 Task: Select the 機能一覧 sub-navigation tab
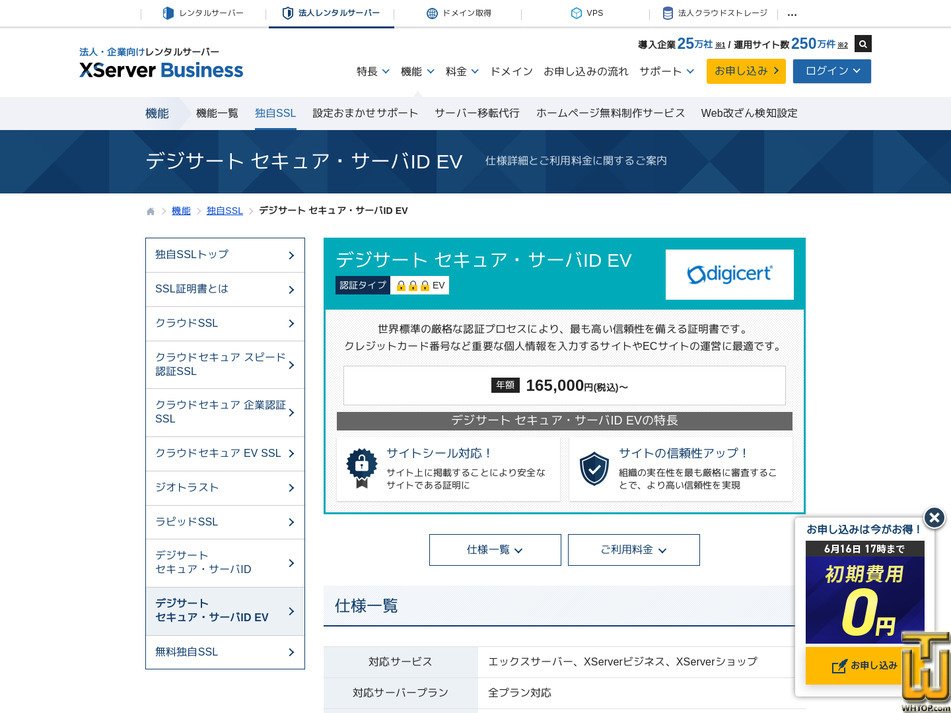[x=217, y=113]
